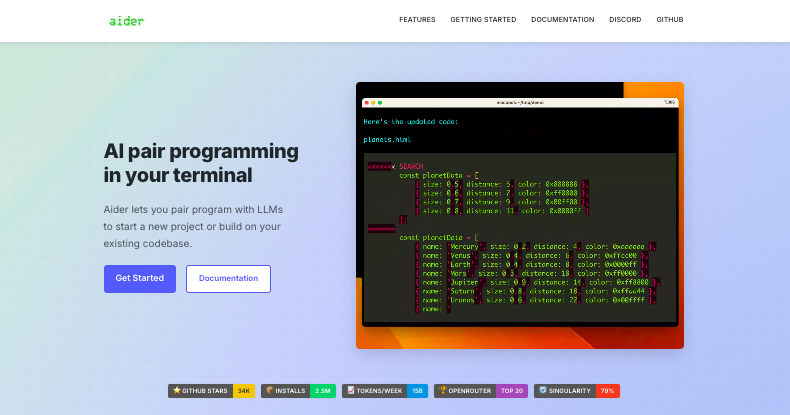Open the Tokens/Week 15B badge
The image size is (790, 415).
point(385,391)
